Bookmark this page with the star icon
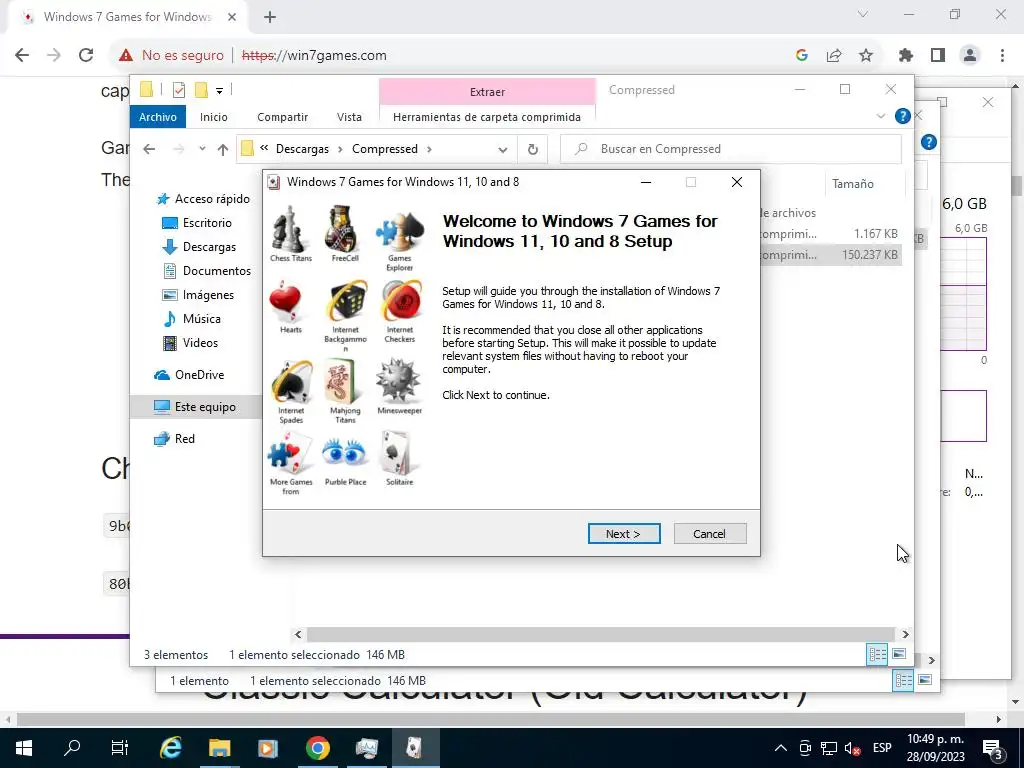The height and width of the screenshot is (768, 1024). coord(866,56)
